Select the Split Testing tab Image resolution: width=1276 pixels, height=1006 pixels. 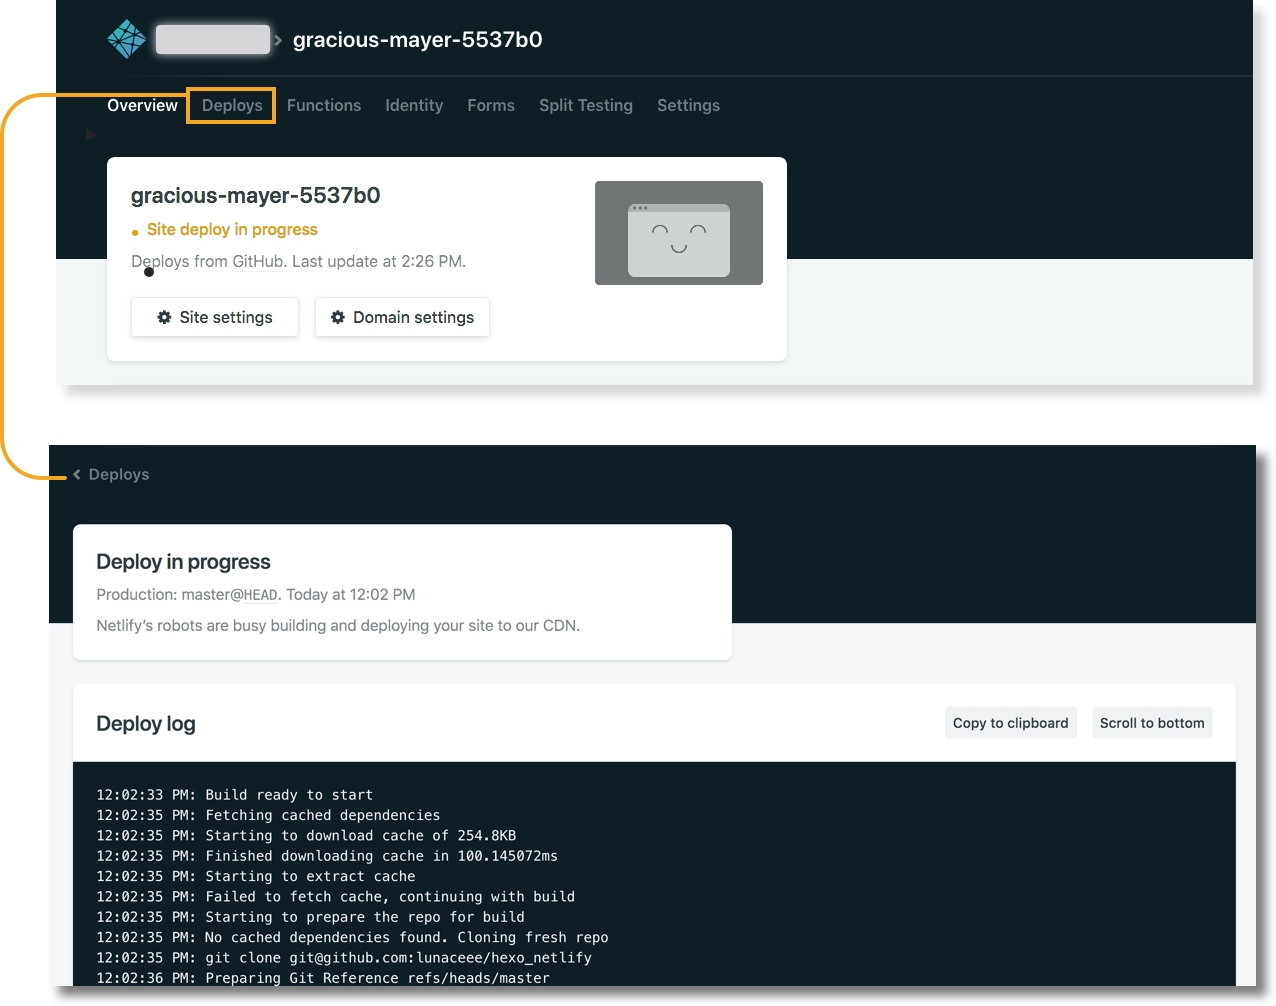(x=585, y=105)
